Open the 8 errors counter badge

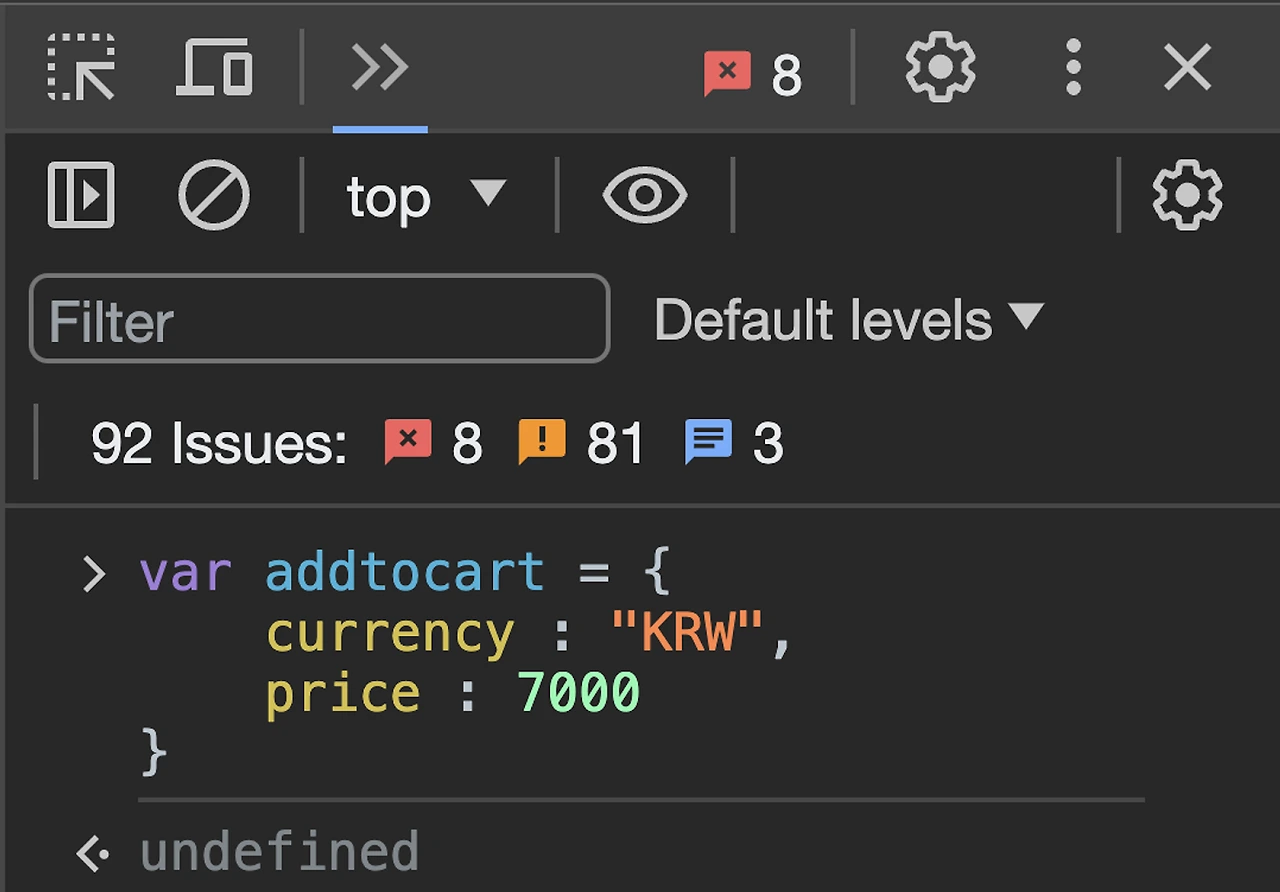pos(753,74)
